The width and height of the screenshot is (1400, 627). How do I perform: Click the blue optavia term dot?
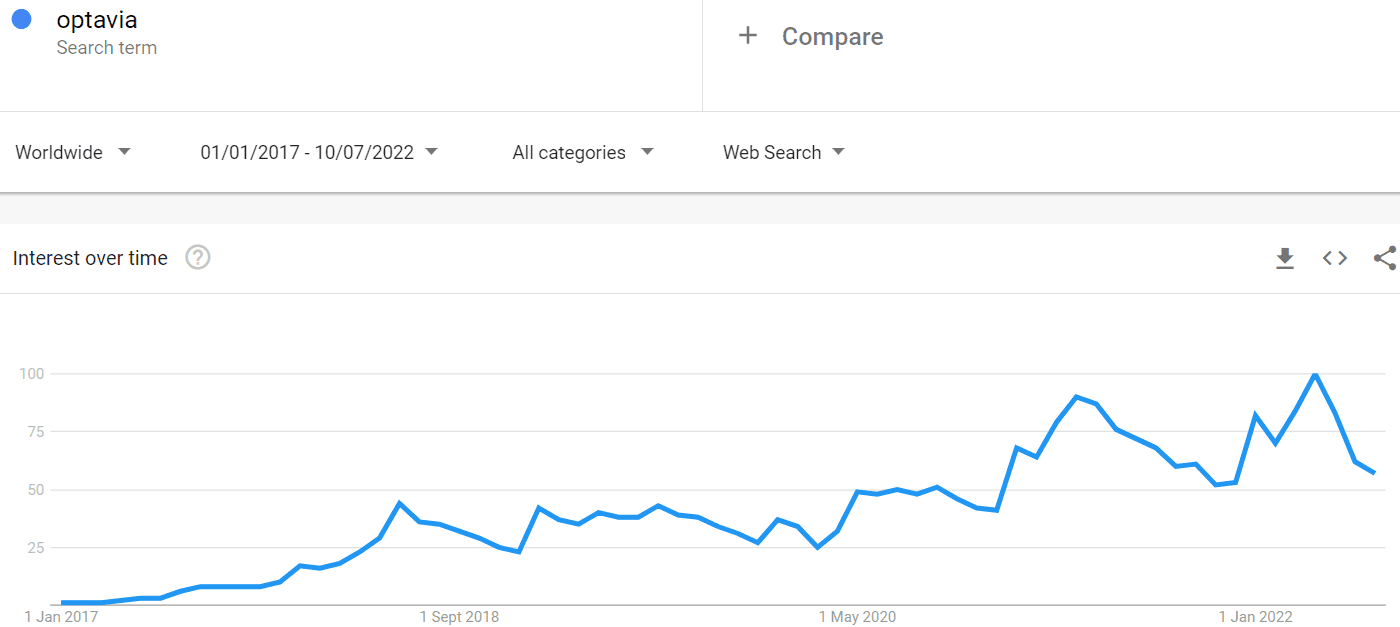22,19
